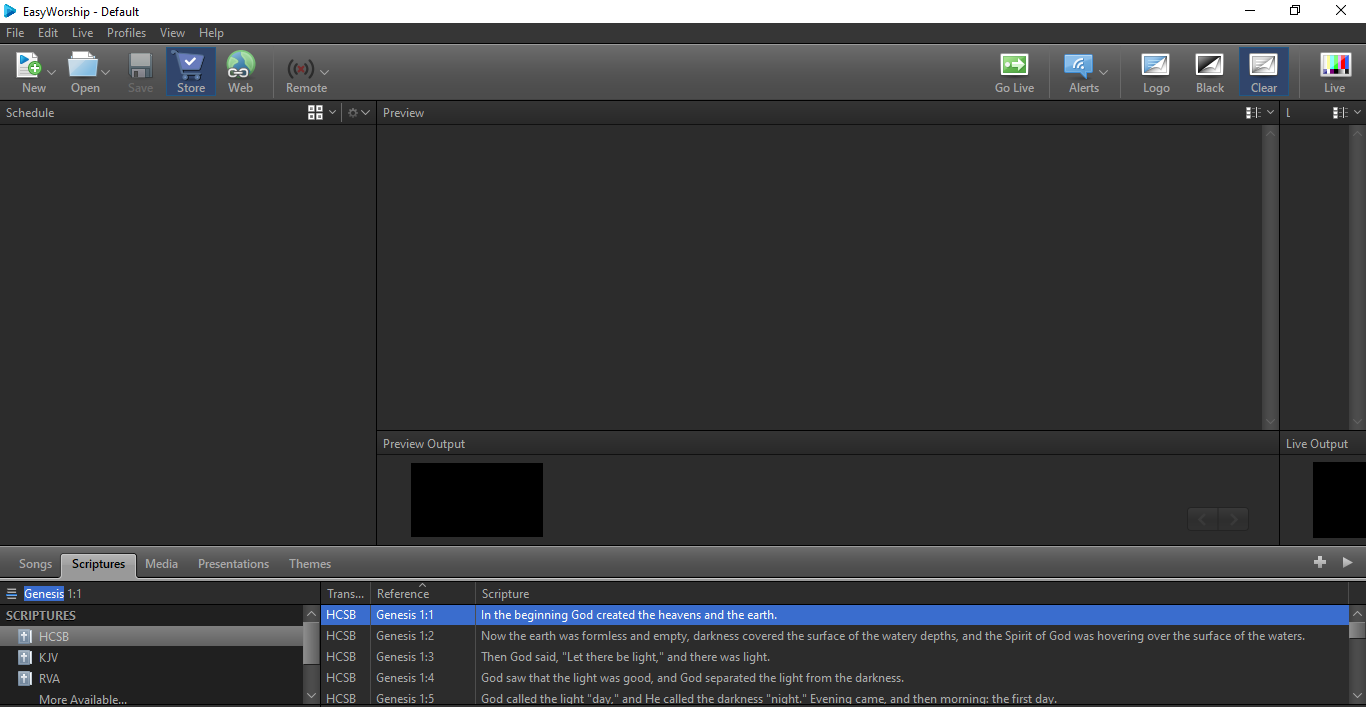1366x707 pixels.
Task: Select the RVA Bible icon
Action: coord(25,678)
